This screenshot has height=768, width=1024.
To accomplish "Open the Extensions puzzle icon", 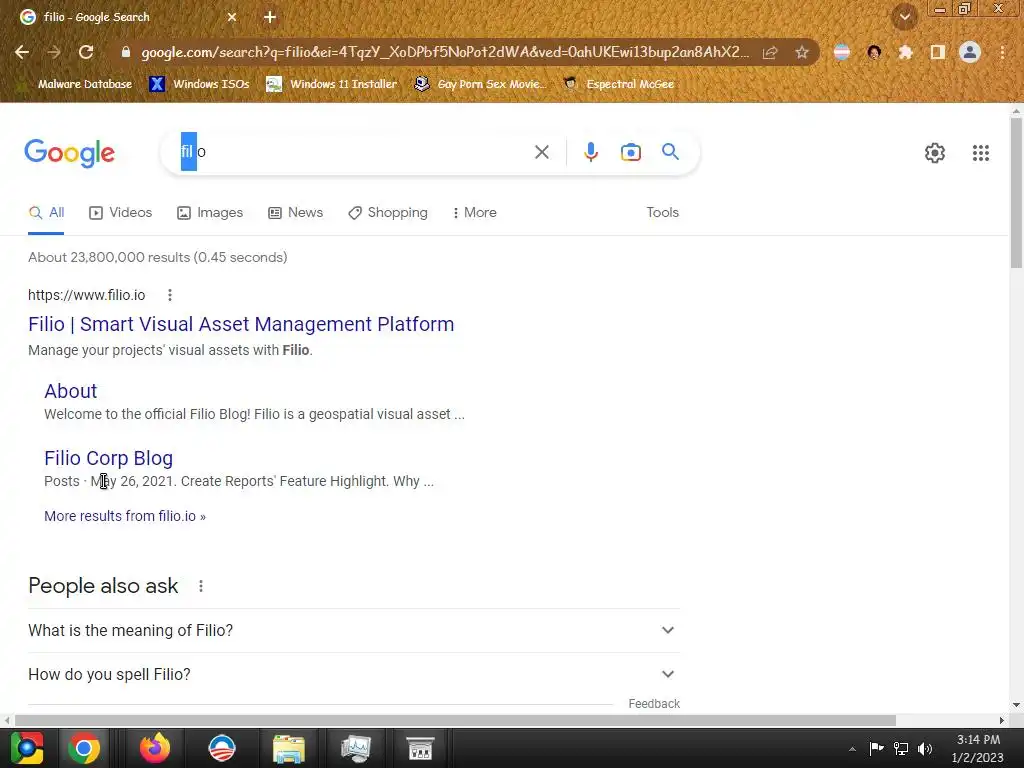I will pos(905,52).
